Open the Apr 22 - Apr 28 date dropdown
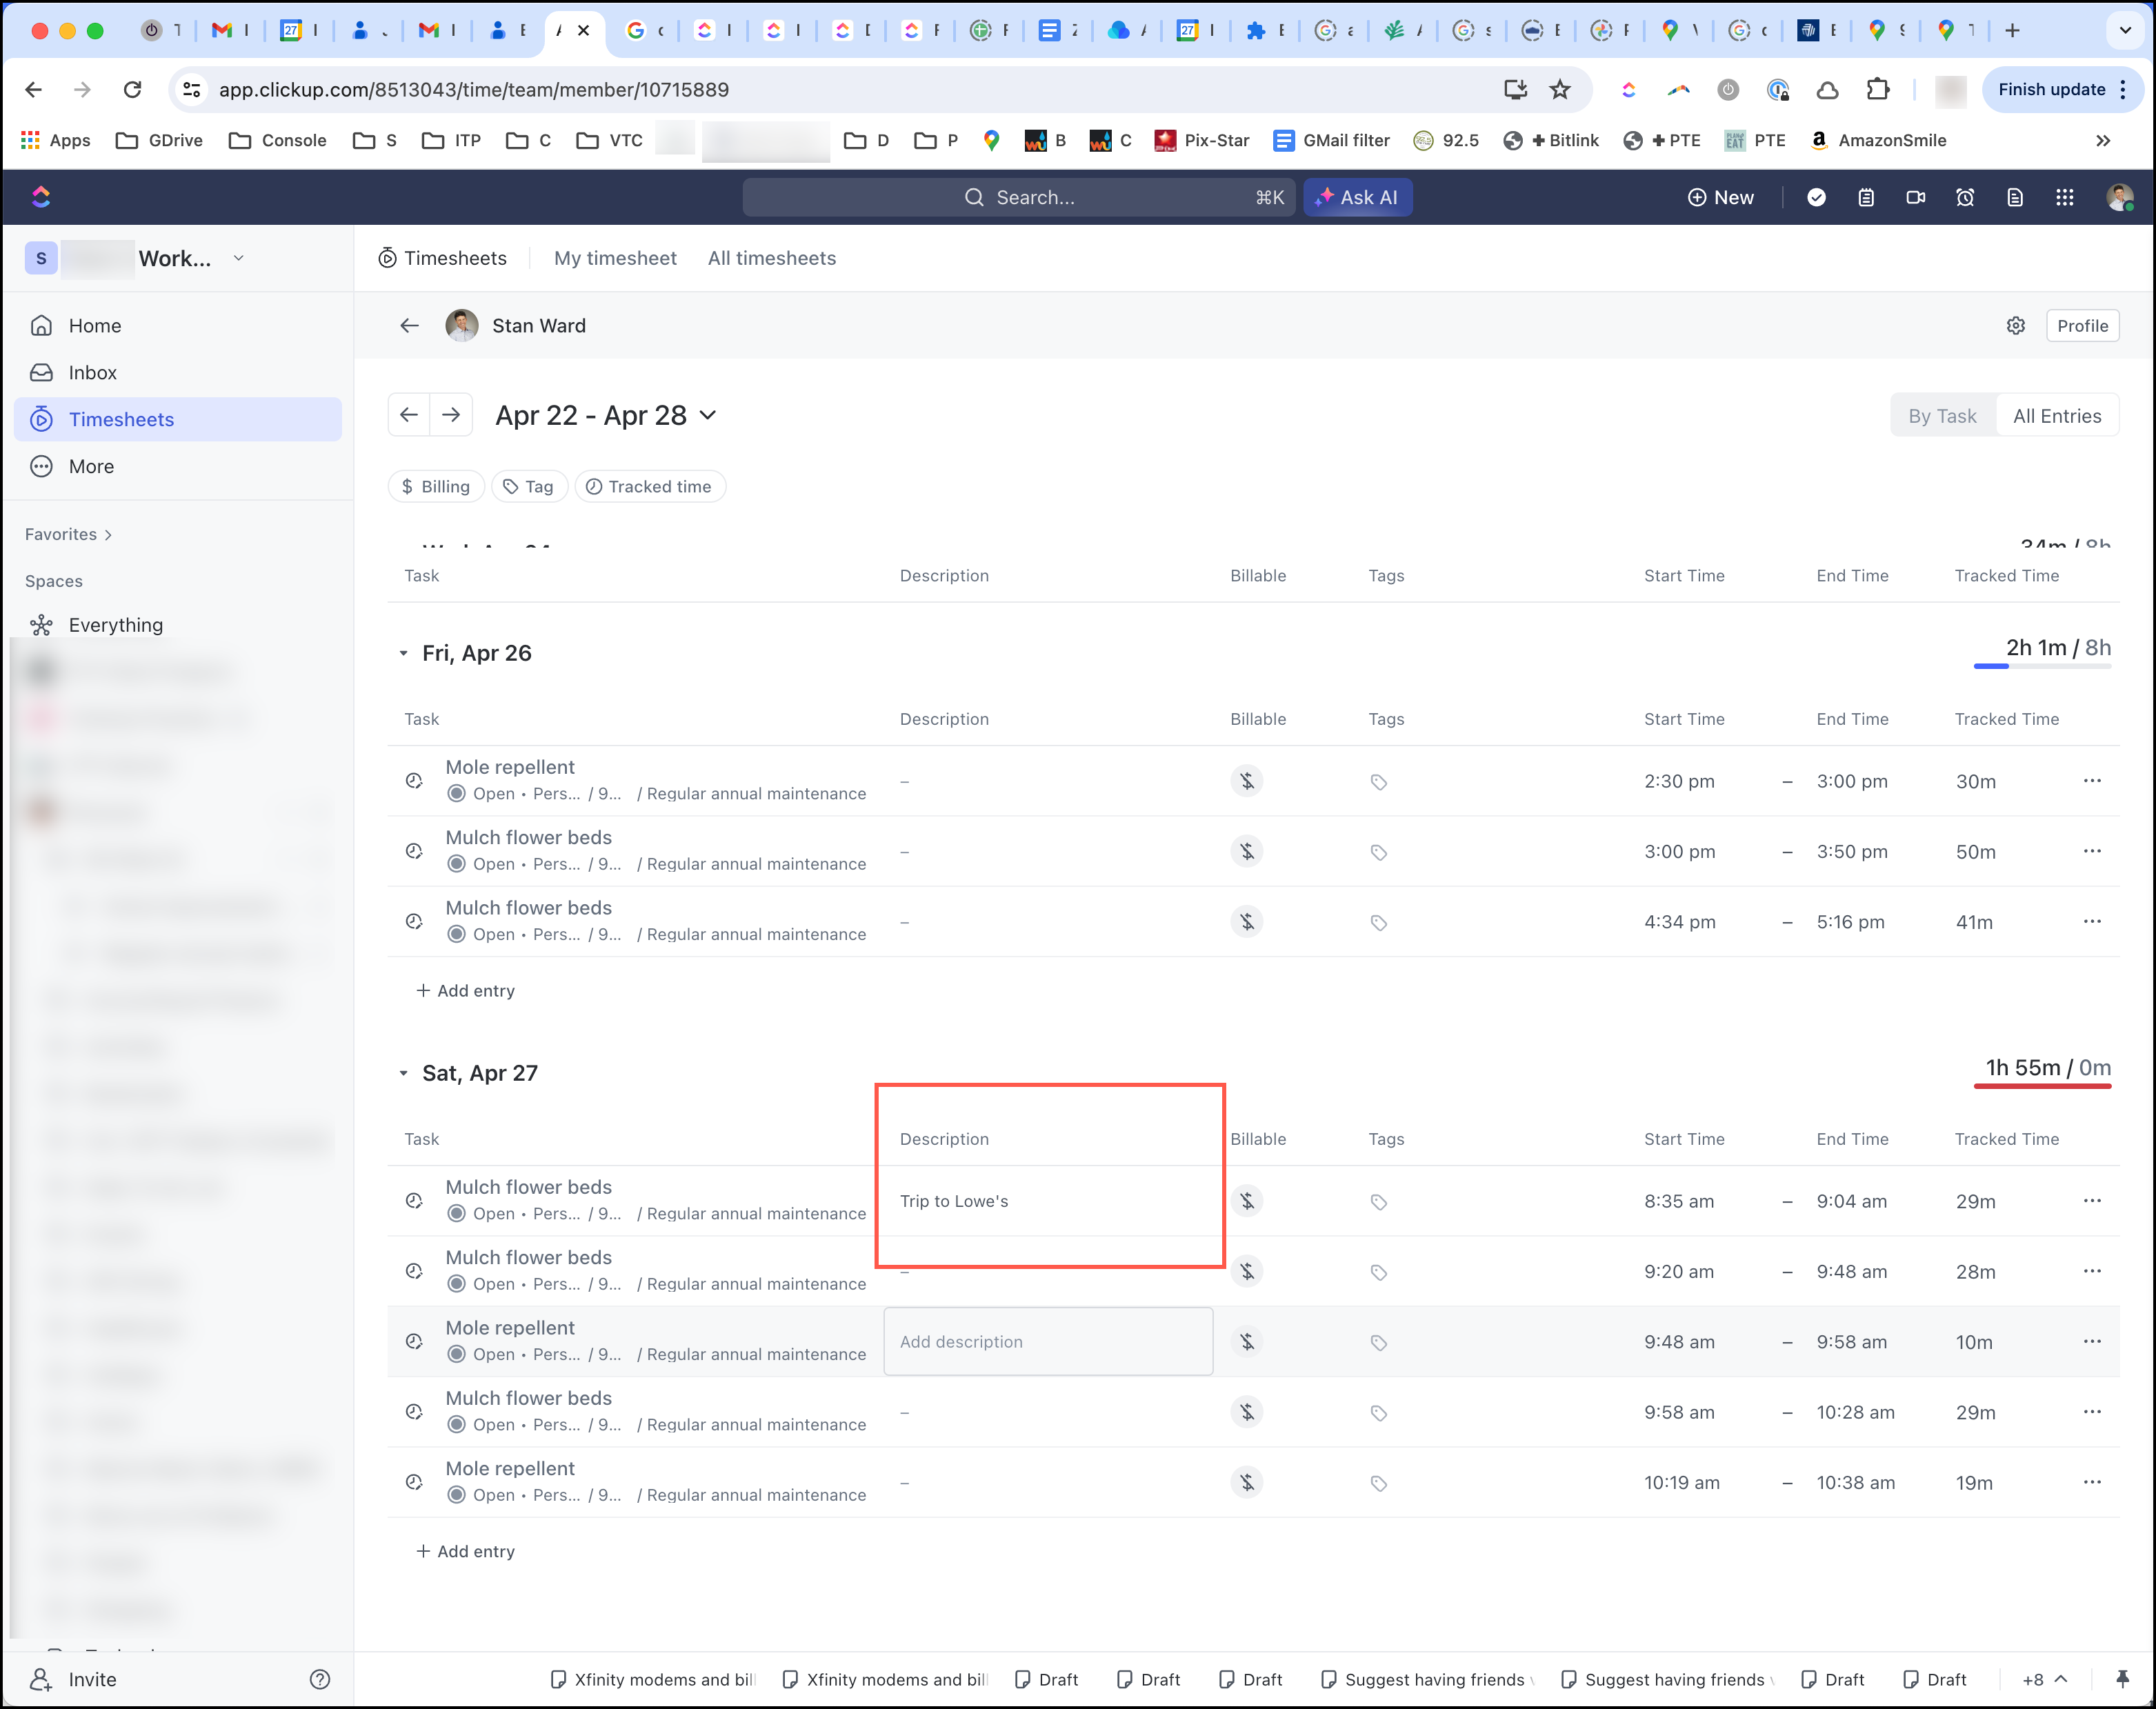Viewport: 2156px width, 1709px height. click(607, 415)
